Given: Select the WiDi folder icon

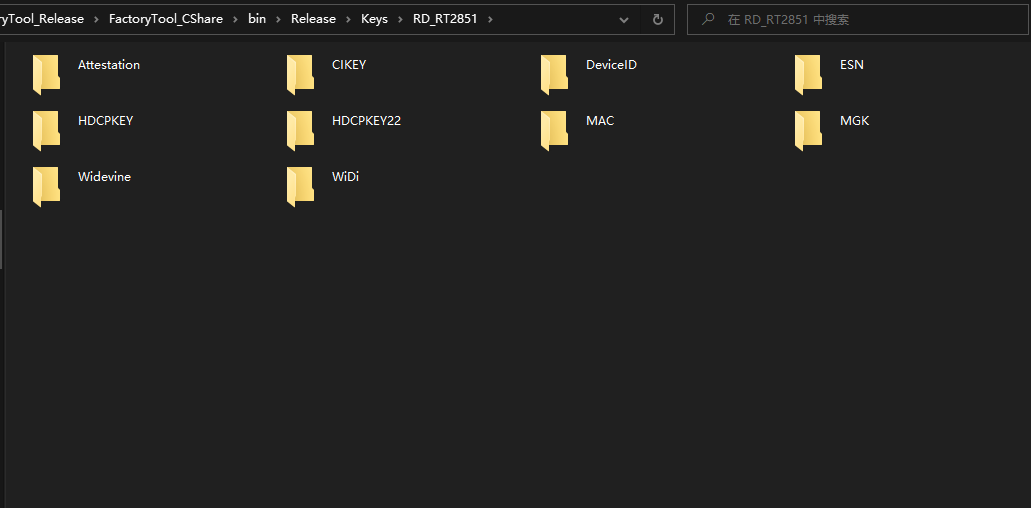Looking at the screenshot, I should point(300,186).
